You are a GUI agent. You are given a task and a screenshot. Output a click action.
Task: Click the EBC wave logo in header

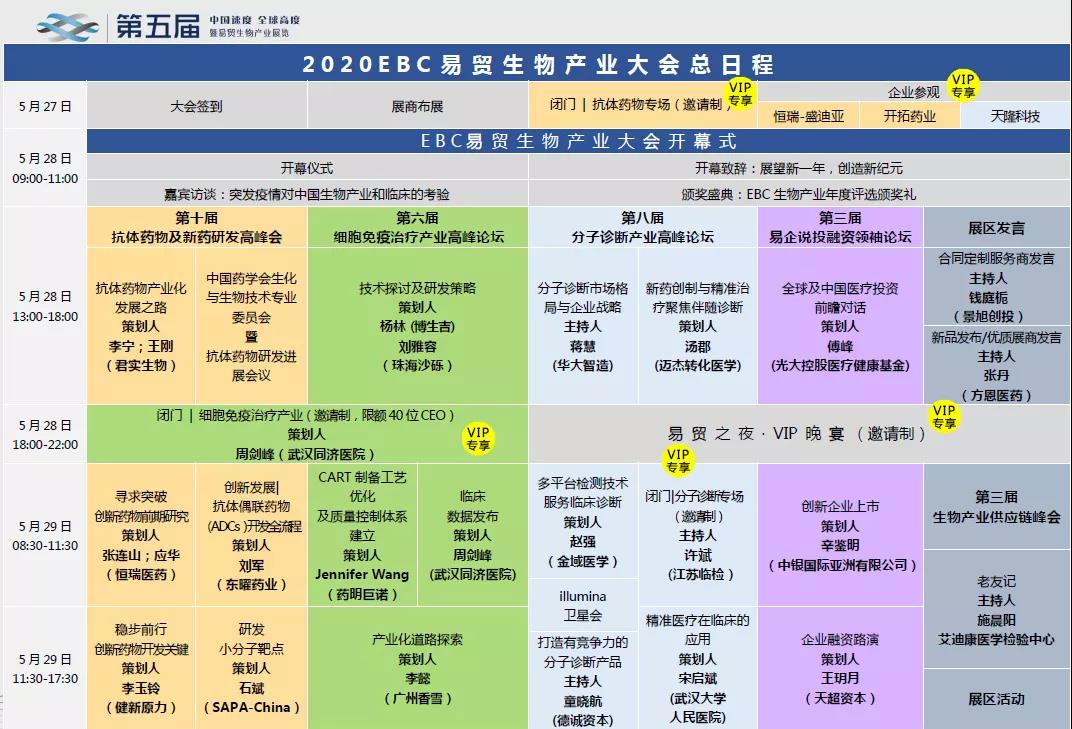(68, 25)
